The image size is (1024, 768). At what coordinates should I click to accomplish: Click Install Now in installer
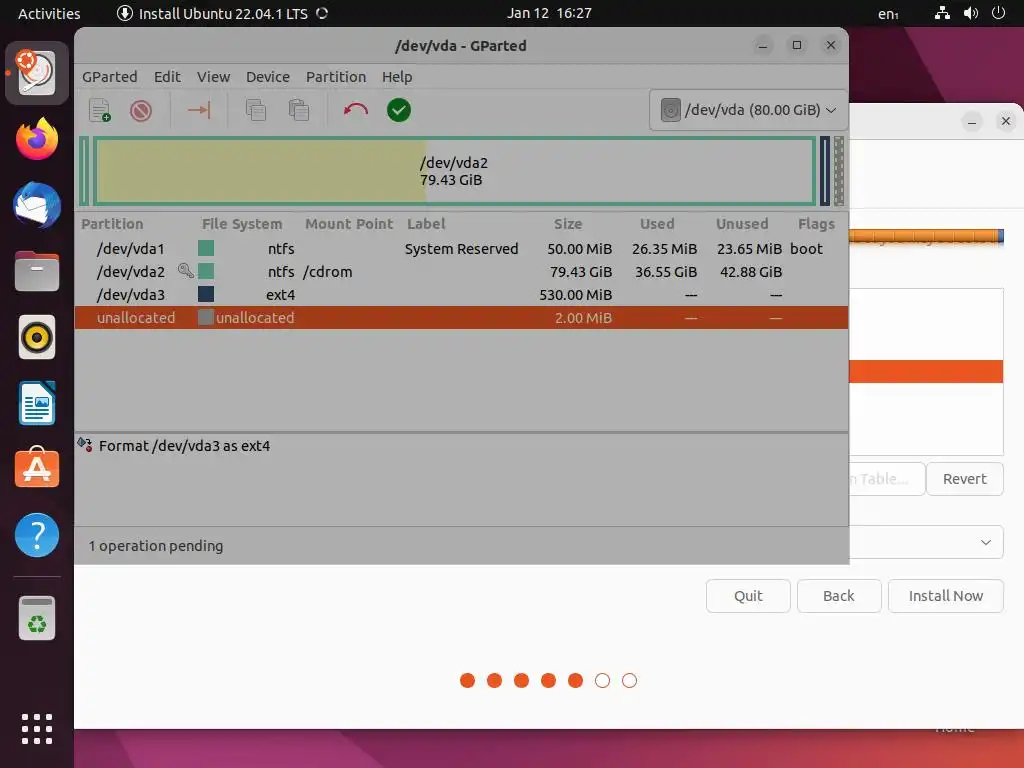point(946,596)
